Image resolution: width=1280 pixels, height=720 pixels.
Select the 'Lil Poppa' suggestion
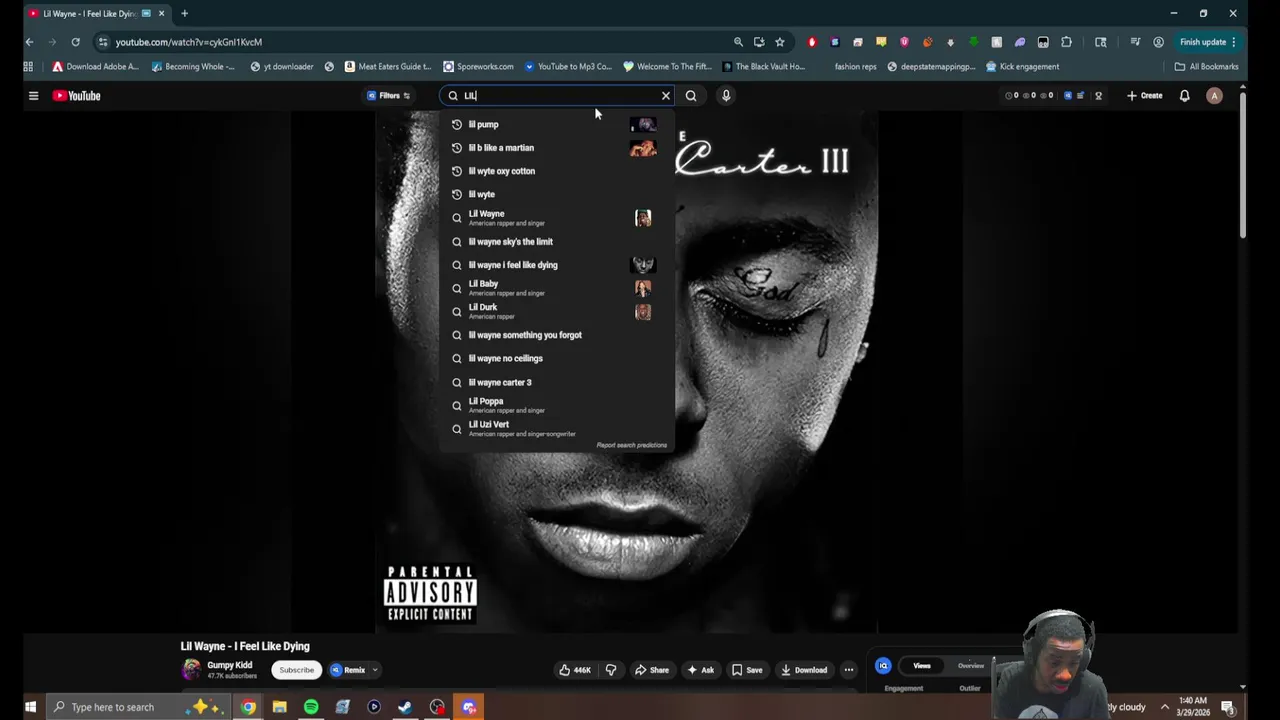pyautogui.click(x=556, y=405)
